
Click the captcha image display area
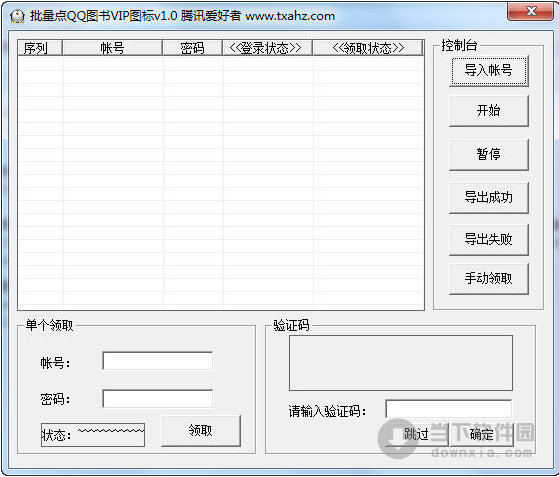click(401, 363)
